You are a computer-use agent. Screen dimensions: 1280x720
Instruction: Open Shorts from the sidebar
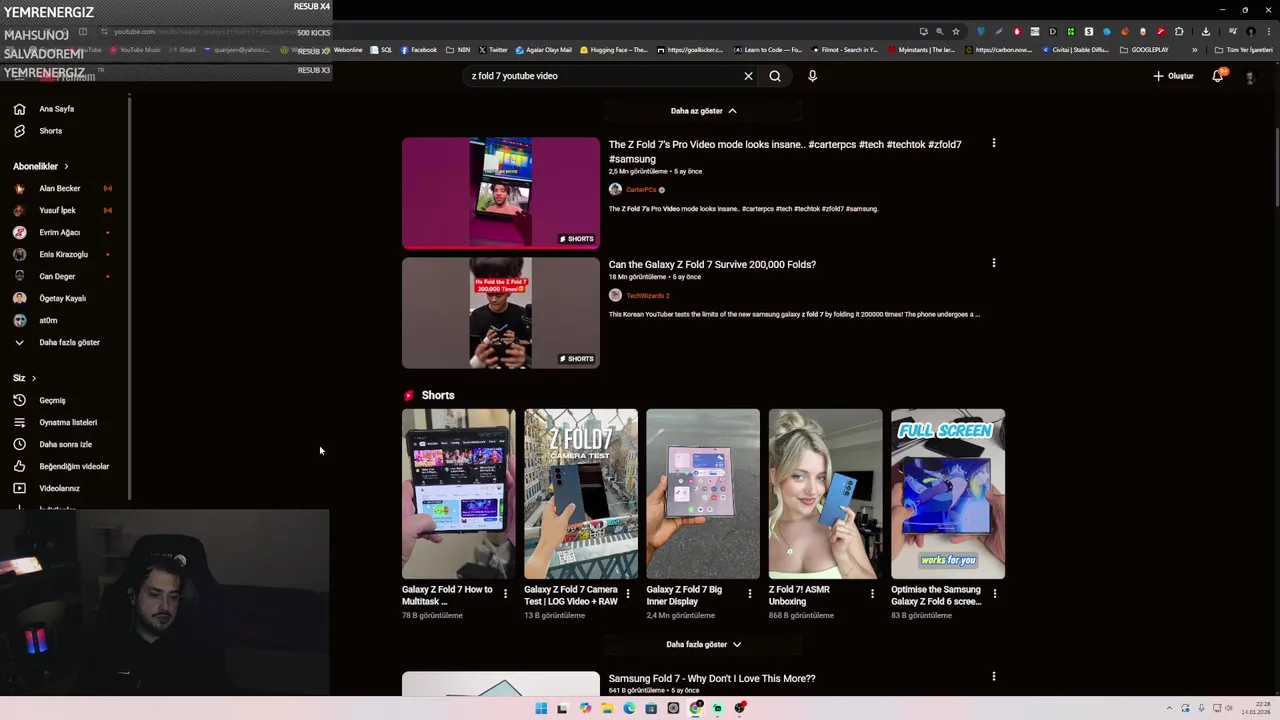coord(50,131)
